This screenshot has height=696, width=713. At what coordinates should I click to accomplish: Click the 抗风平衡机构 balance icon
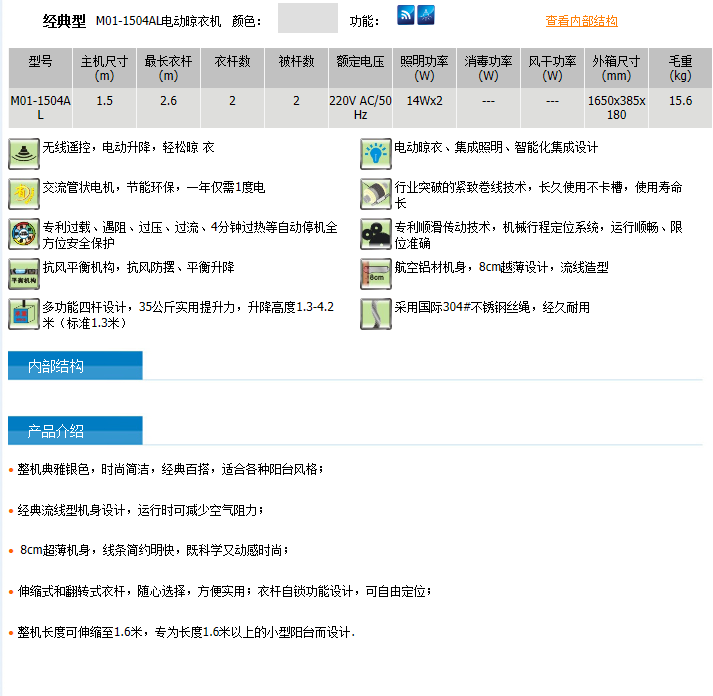pos(24,274)
